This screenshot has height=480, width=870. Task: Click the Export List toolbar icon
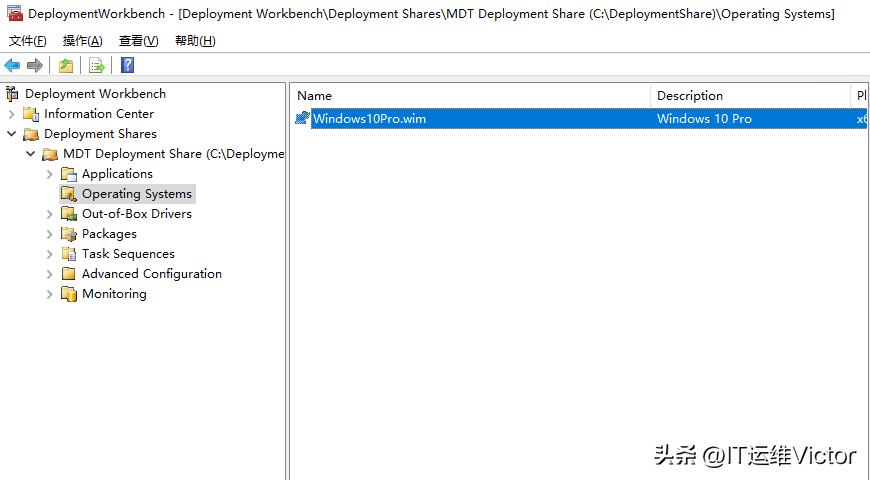coord(97,65)
